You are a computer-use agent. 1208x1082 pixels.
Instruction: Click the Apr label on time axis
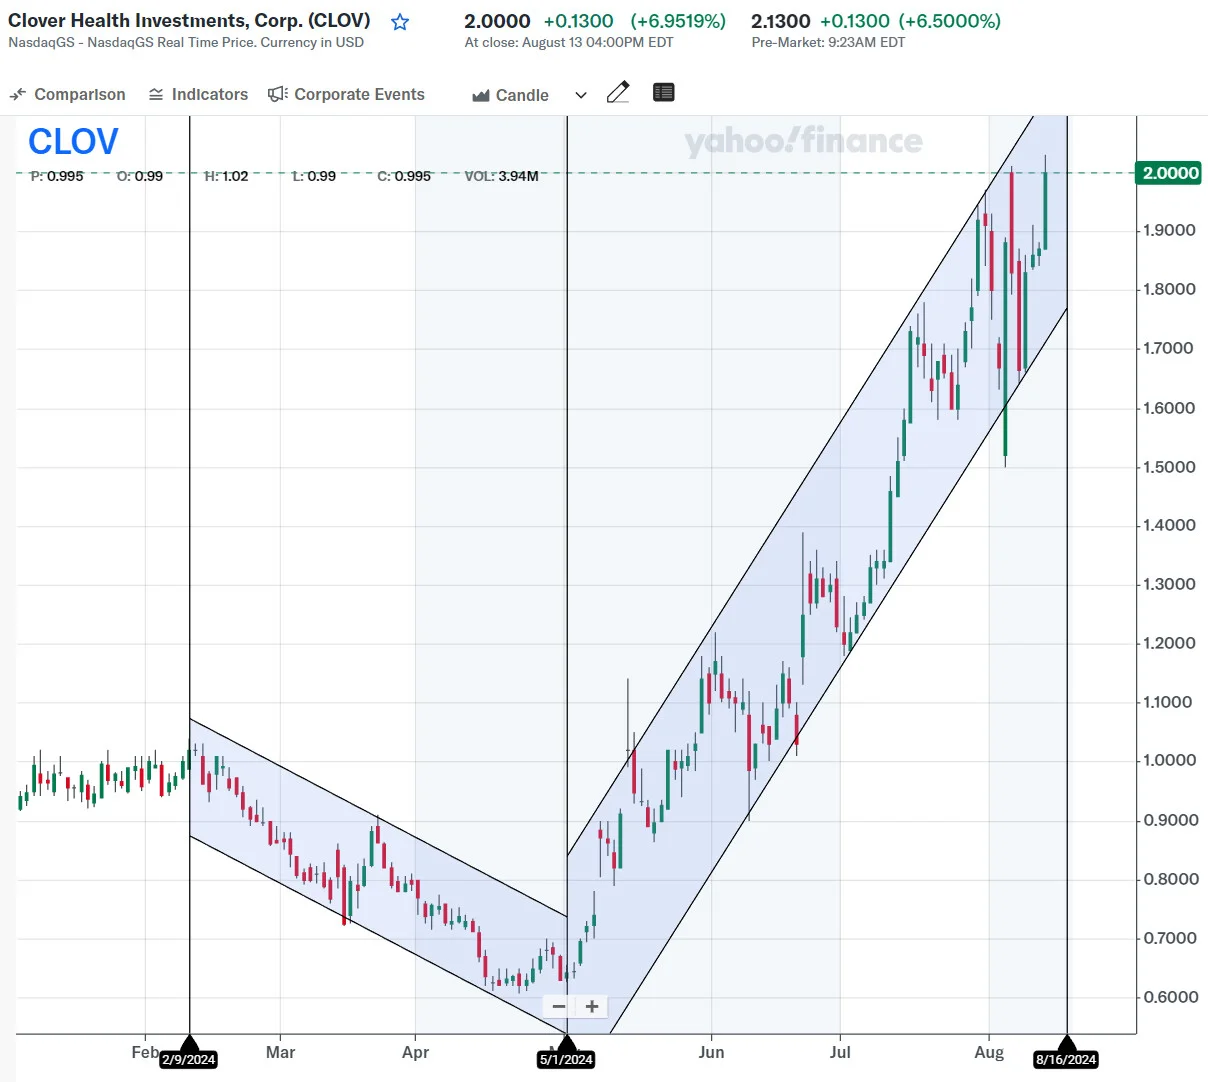(x=415, y=1052)
